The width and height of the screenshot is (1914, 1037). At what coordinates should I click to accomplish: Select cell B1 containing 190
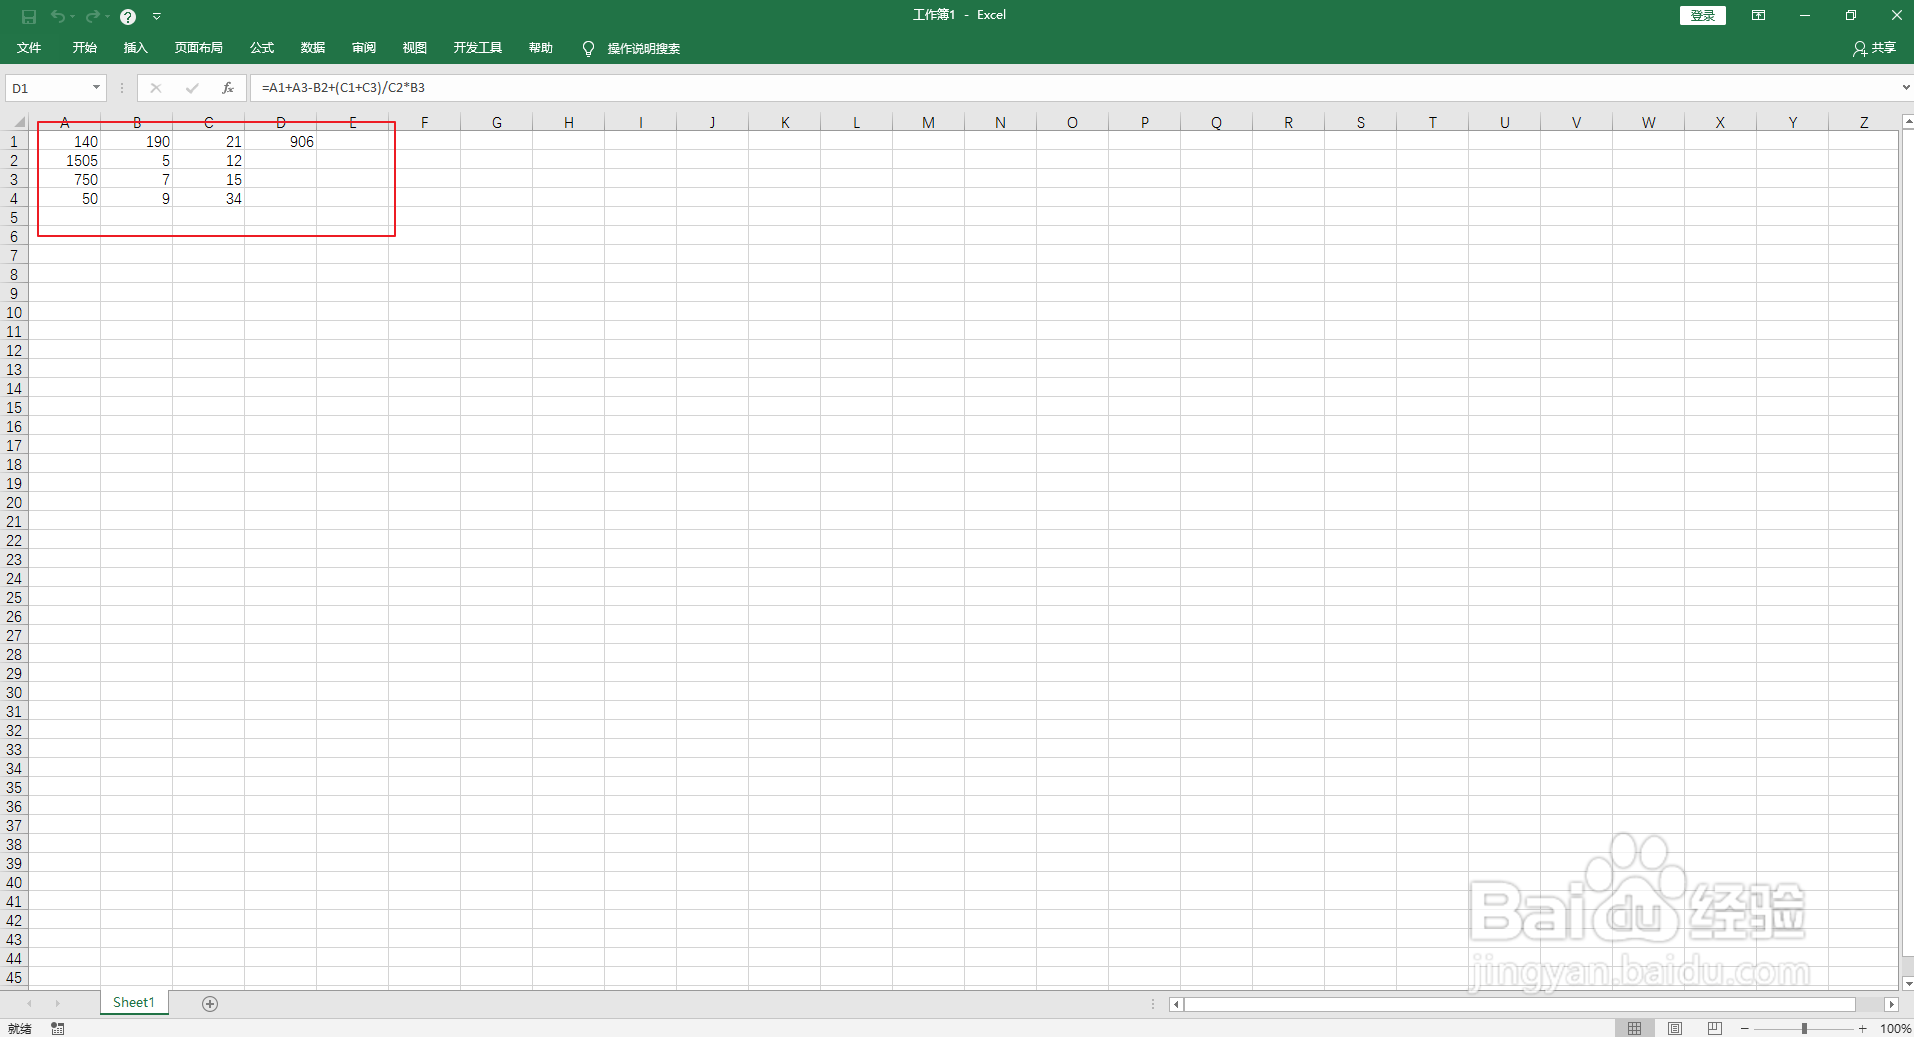(137, 142)
